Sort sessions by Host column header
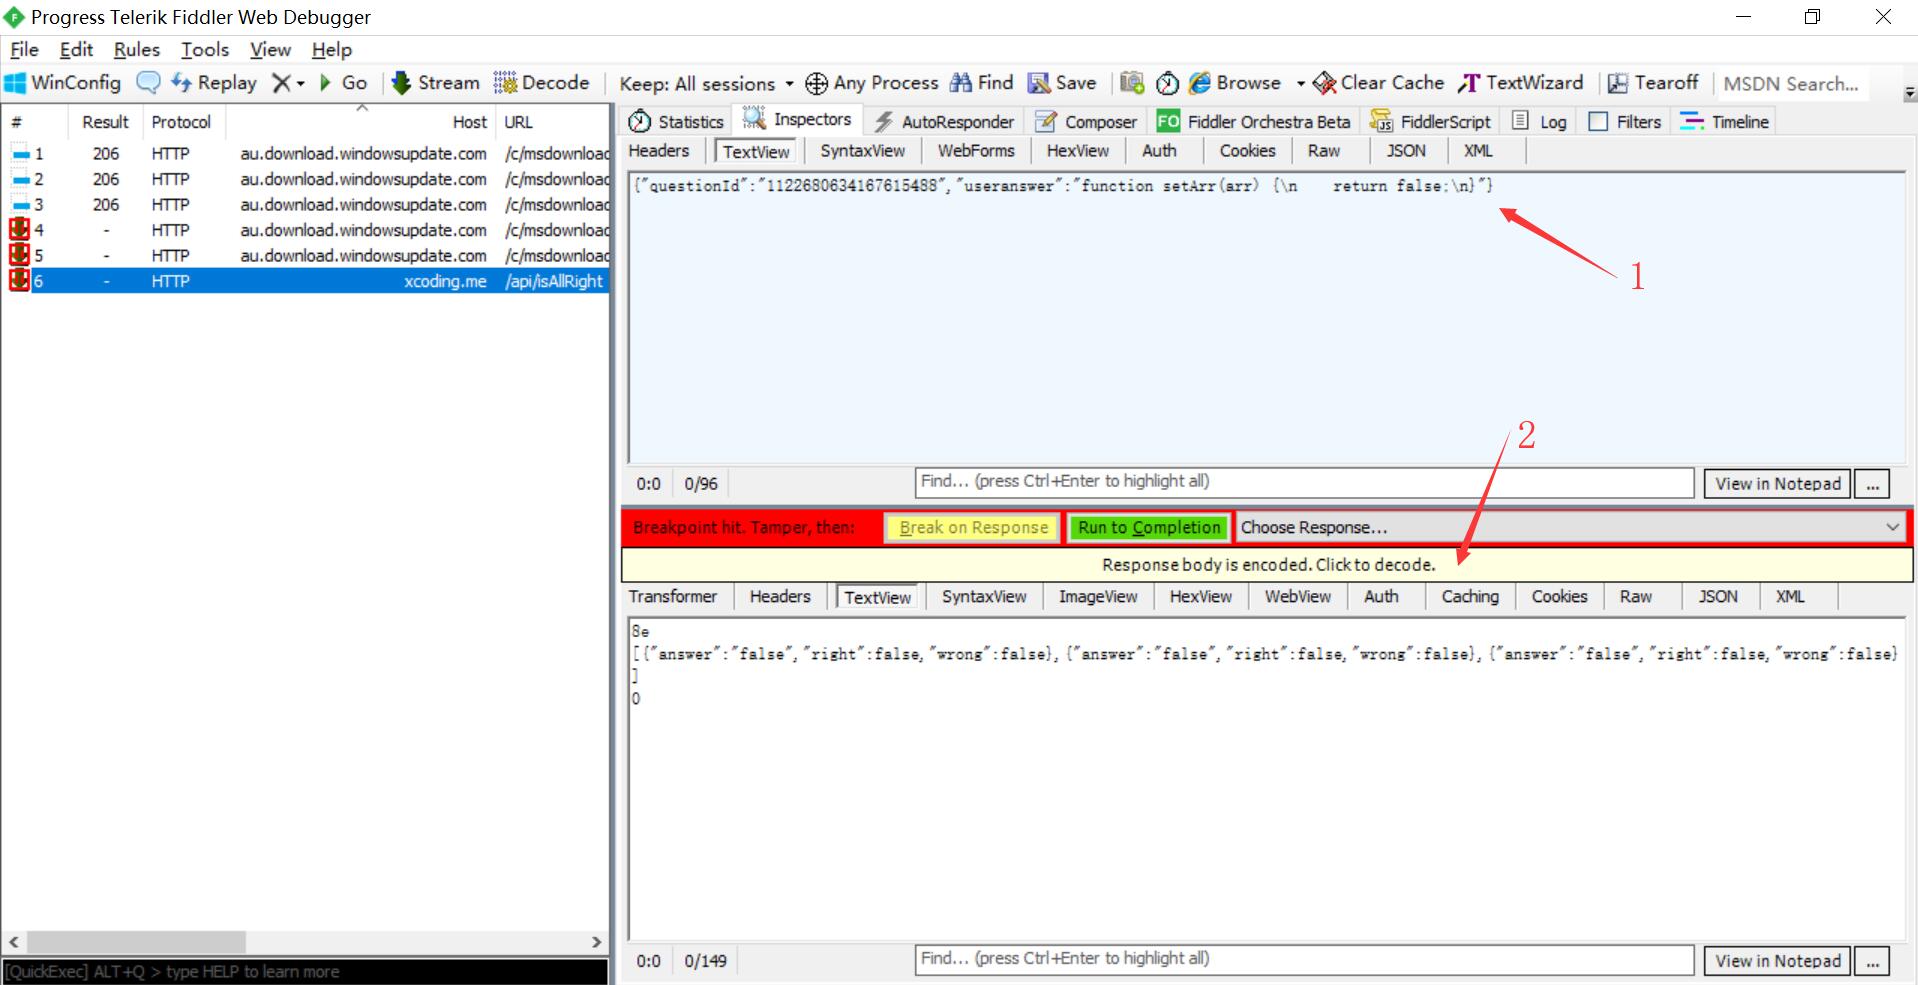1918x985 pixels. click(469, 122)
